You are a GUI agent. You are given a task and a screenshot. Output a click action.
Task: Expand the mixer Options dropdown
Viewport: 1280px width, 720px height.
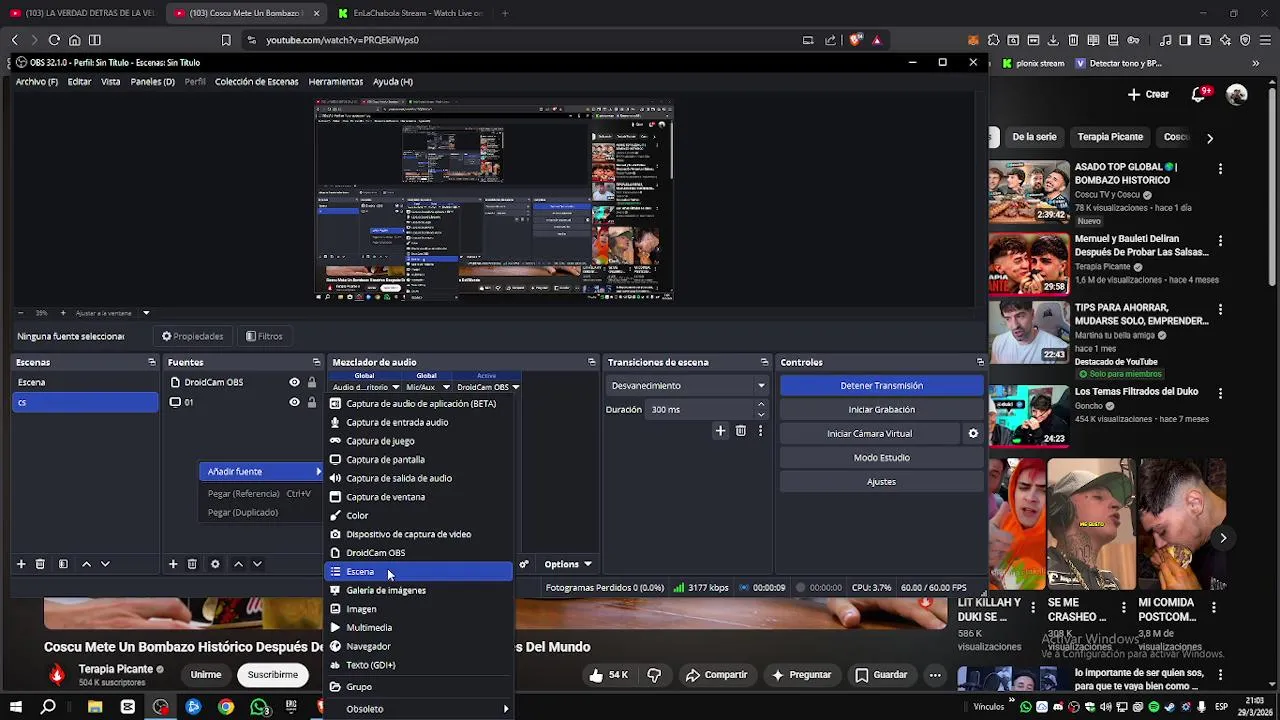(x=567, y=564)
